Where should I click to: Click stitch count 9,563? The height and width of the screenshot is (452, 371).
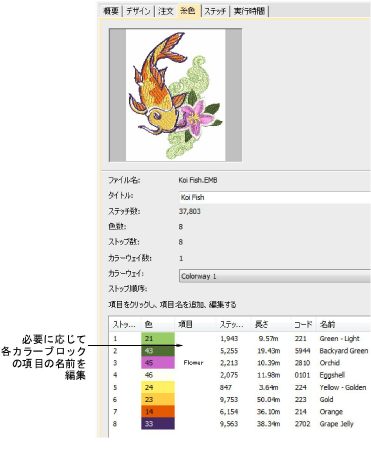[229, 424]
